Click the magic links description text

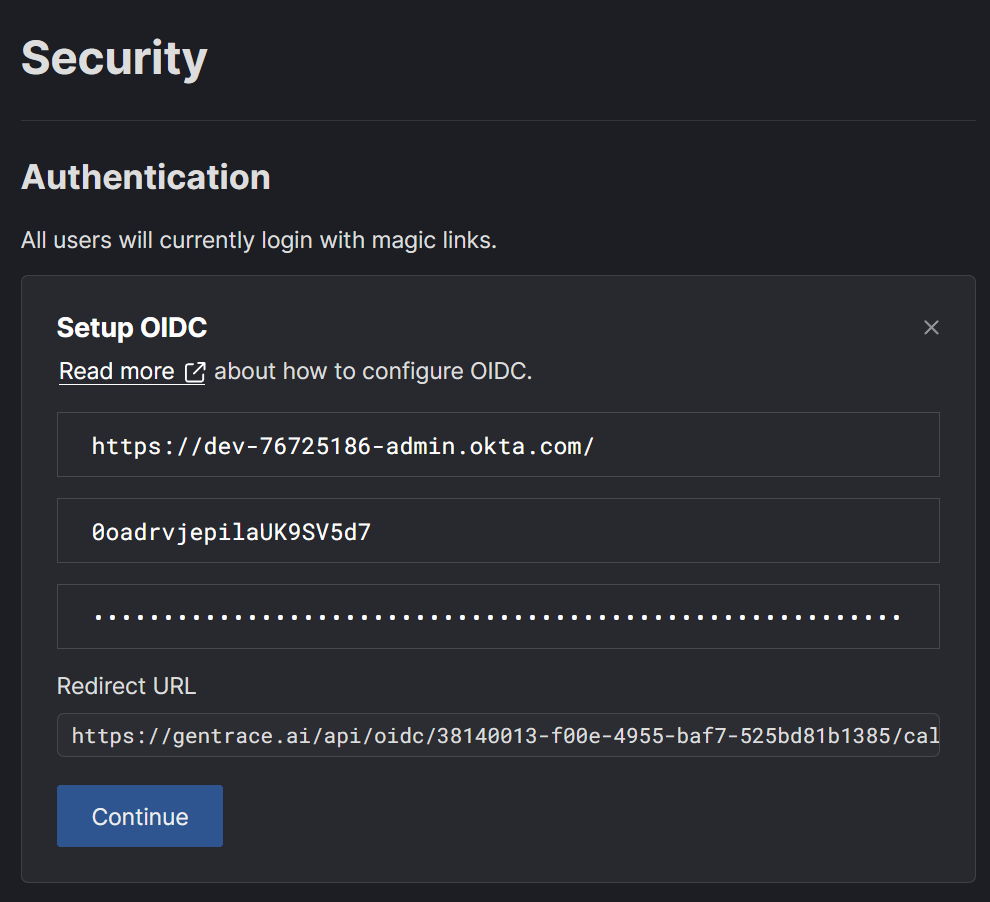[x=258, y=240]
